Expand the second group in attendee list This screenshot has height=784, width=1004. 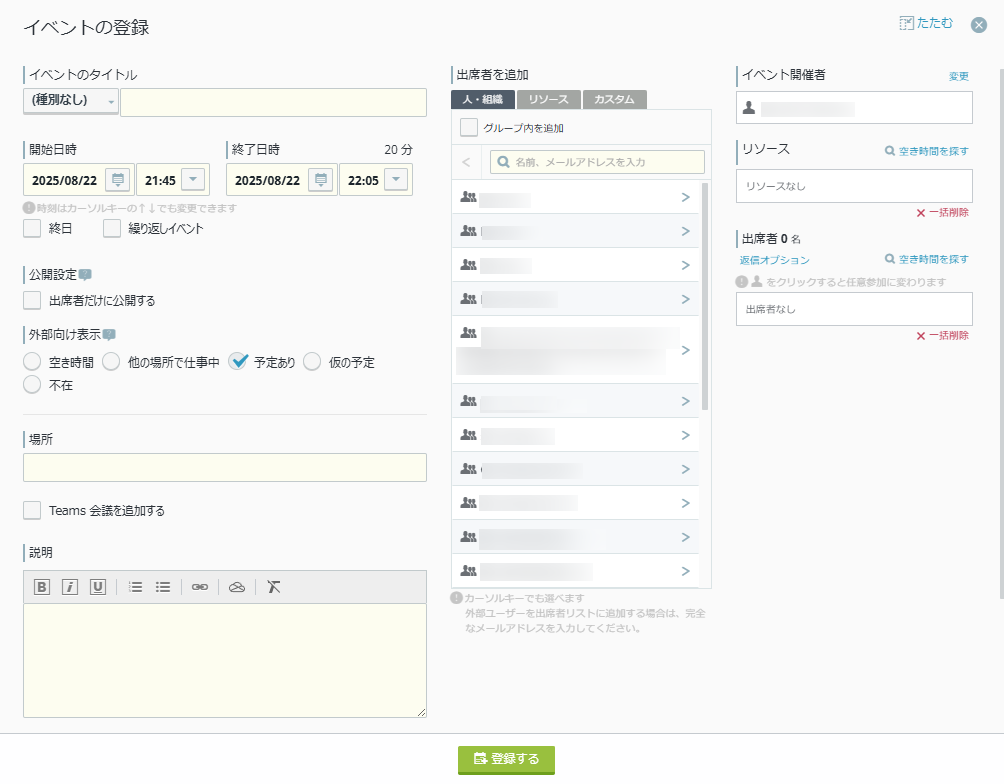coord(685,231)
